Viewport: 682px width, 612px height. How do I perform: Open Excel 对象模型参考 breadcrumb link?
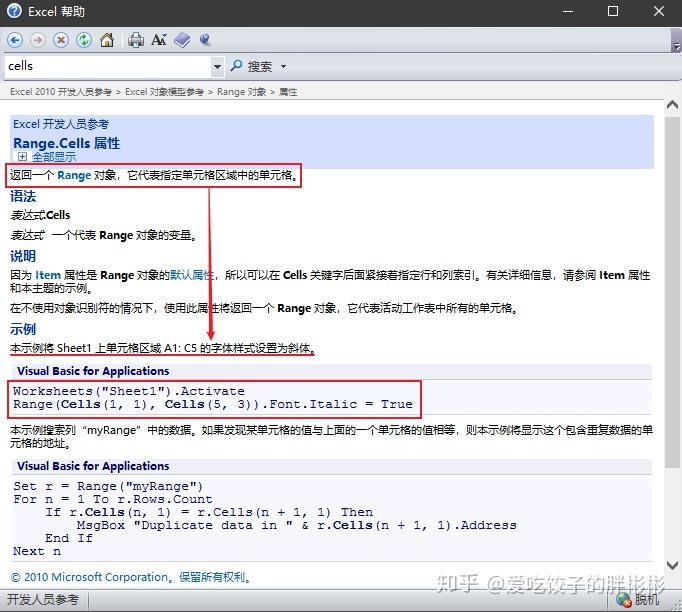(164, 92)
